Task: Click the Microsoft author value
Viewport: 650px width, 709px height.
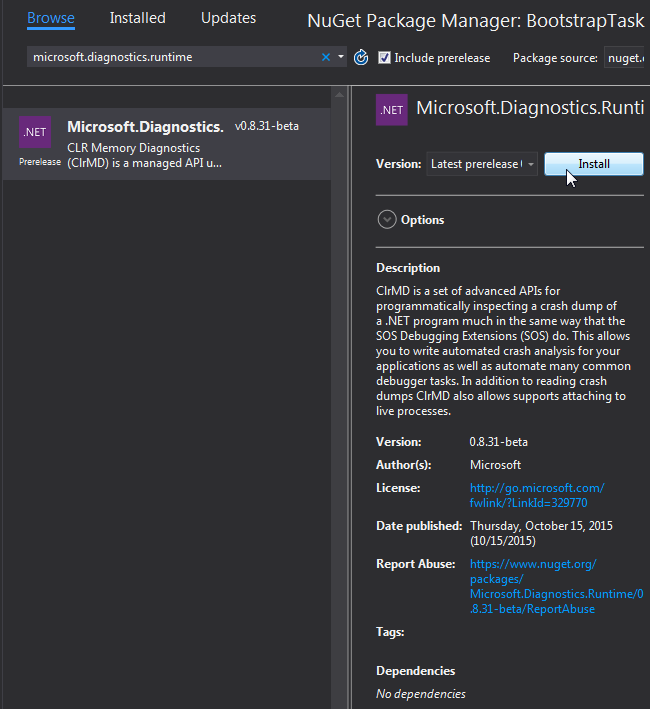Action: (x=495, y=465)
